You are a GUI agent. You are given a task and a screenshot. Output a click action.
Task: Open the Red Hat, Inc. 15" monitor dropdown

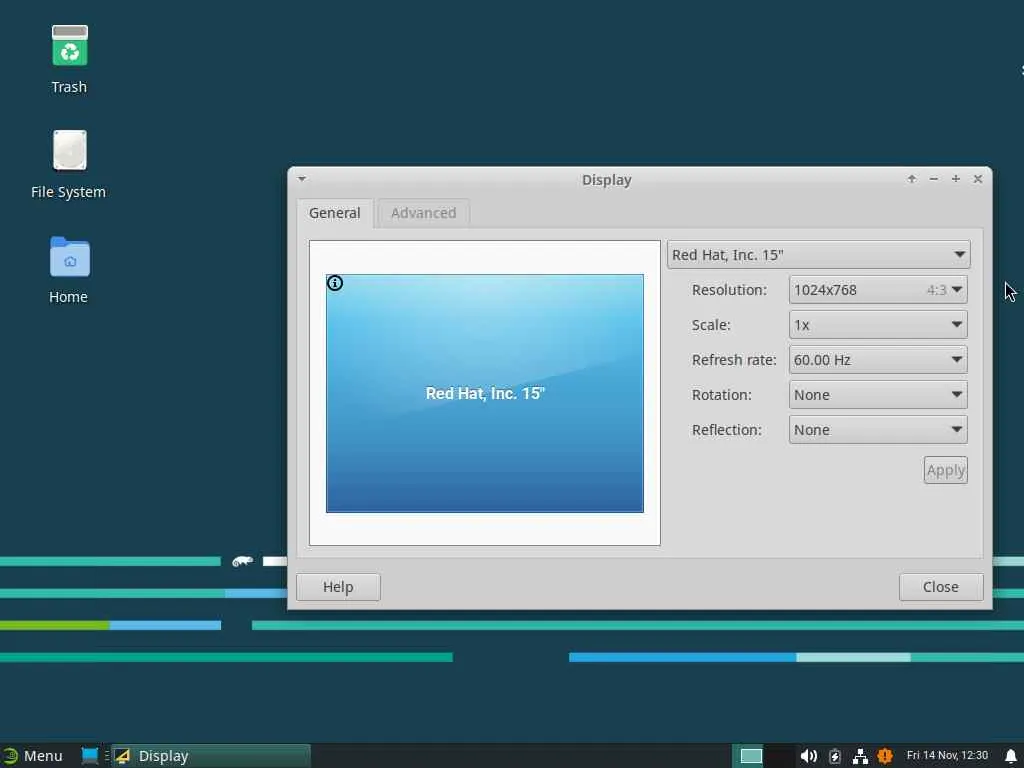[818, 255]
